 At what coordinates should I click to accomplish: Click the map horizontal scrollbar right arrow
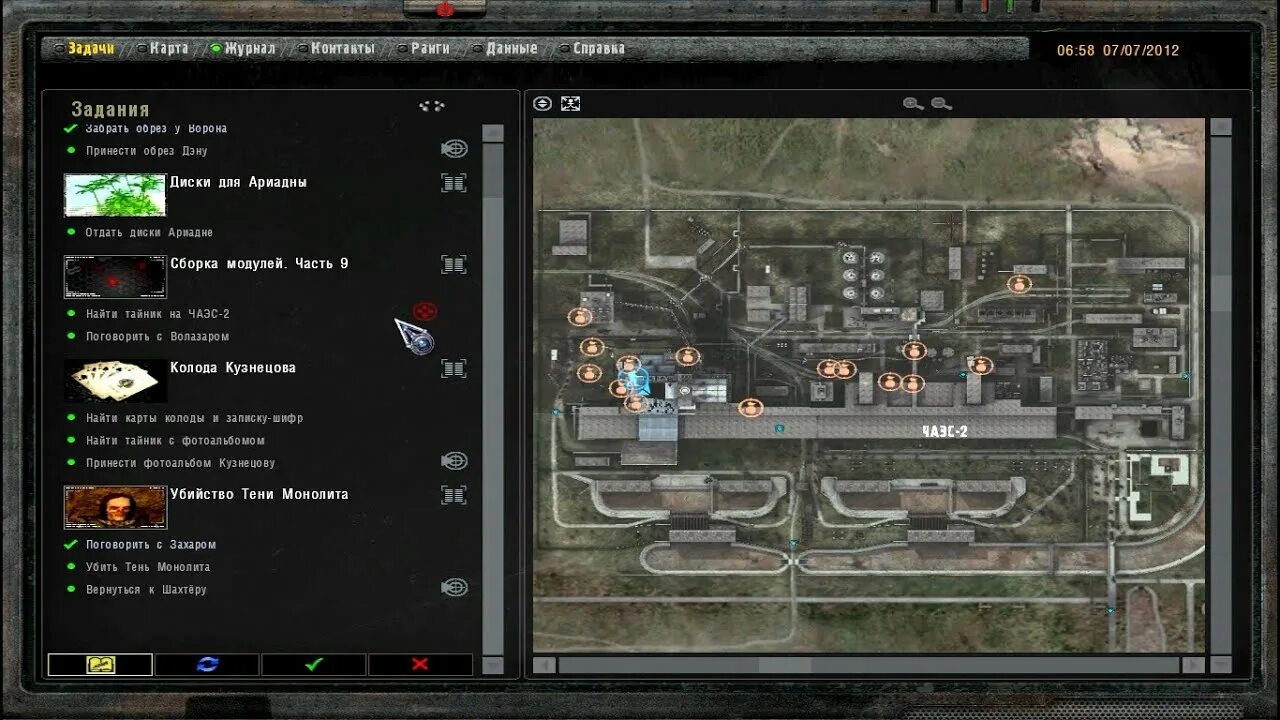pos(1193,664)
